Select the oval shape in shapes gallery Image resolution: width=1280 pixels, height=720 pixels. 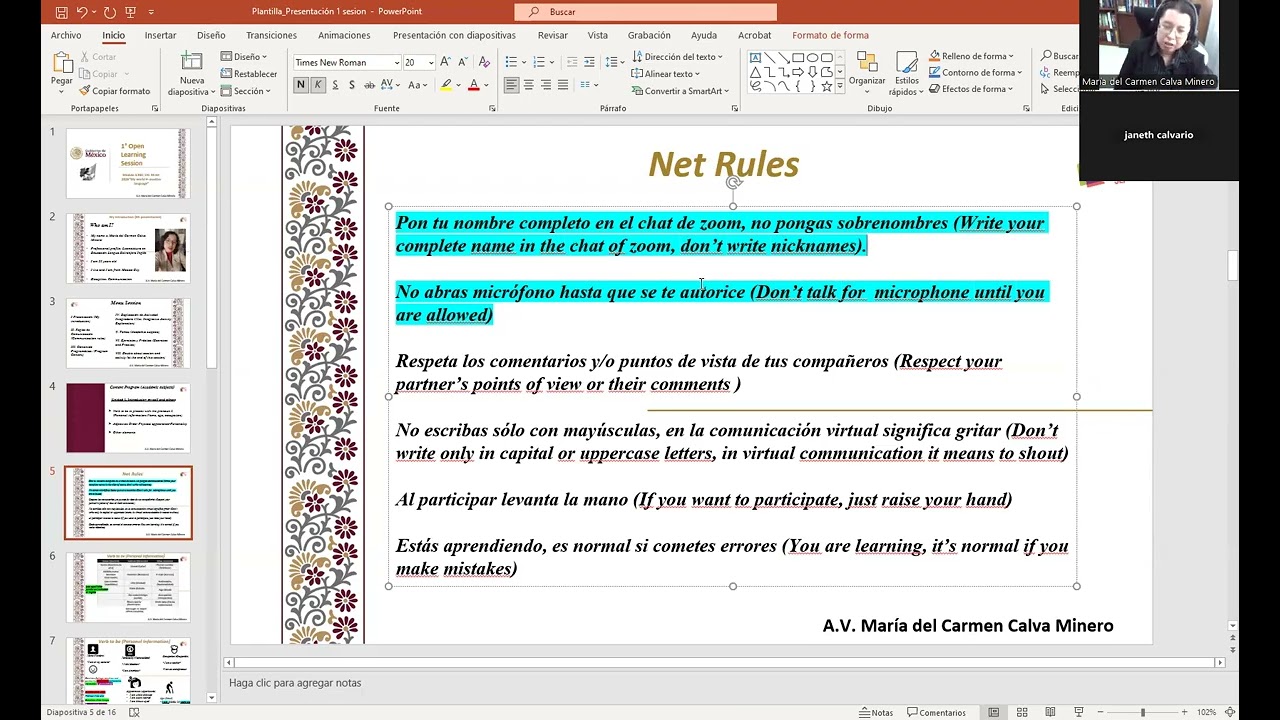click(812, 58)
